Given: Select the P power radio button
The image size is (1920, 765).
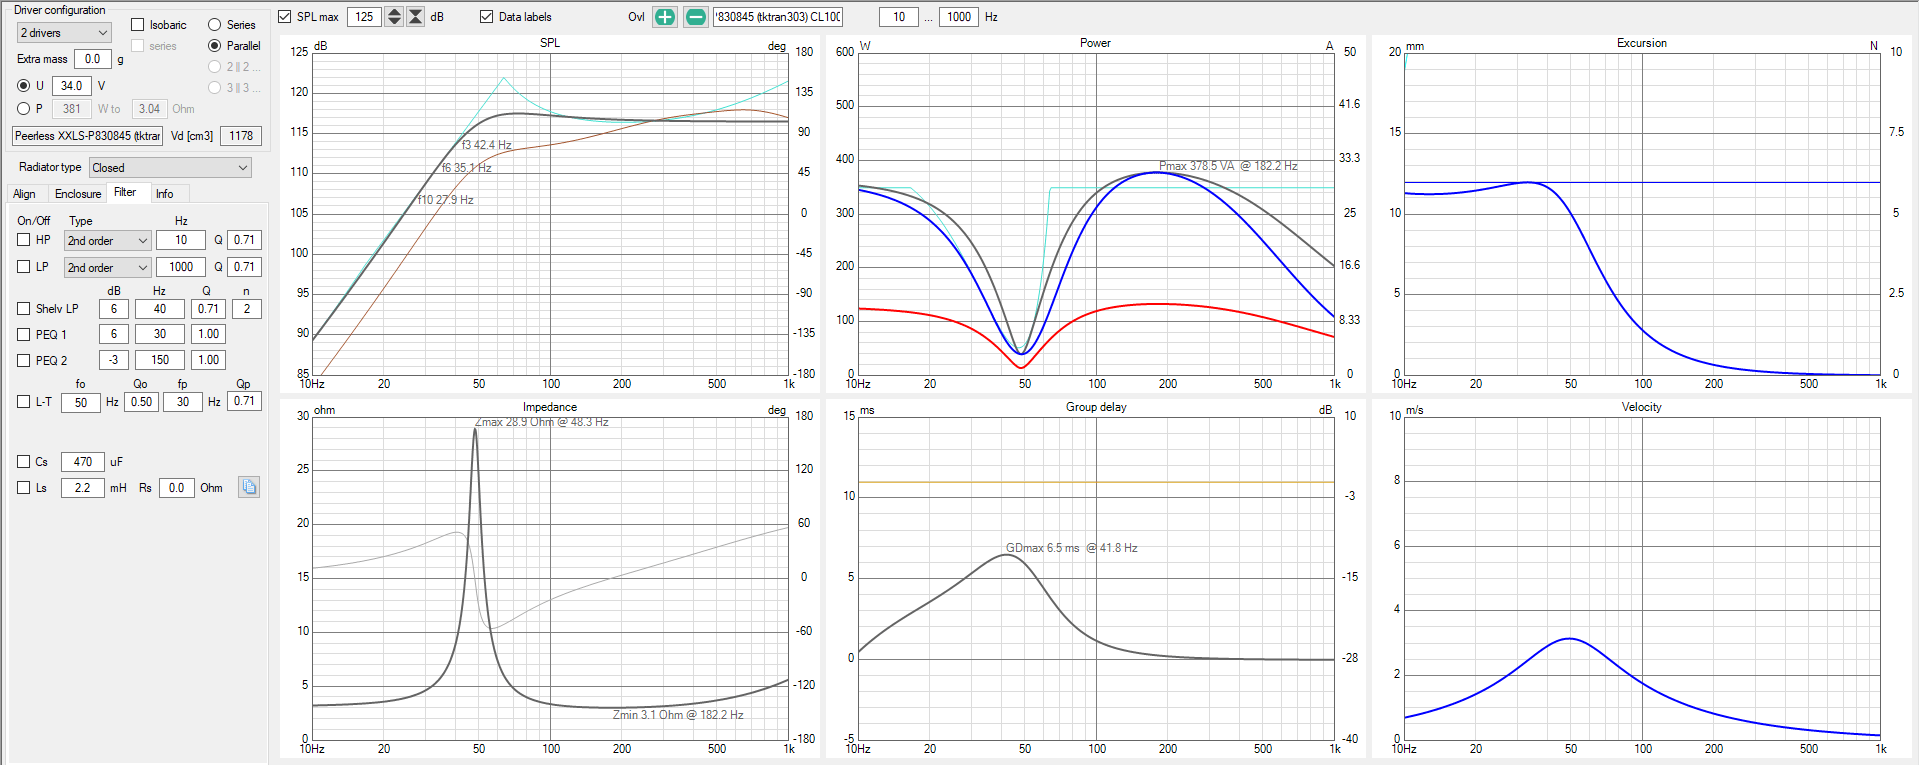Looking at the screenshot, I should click(24, 109).
